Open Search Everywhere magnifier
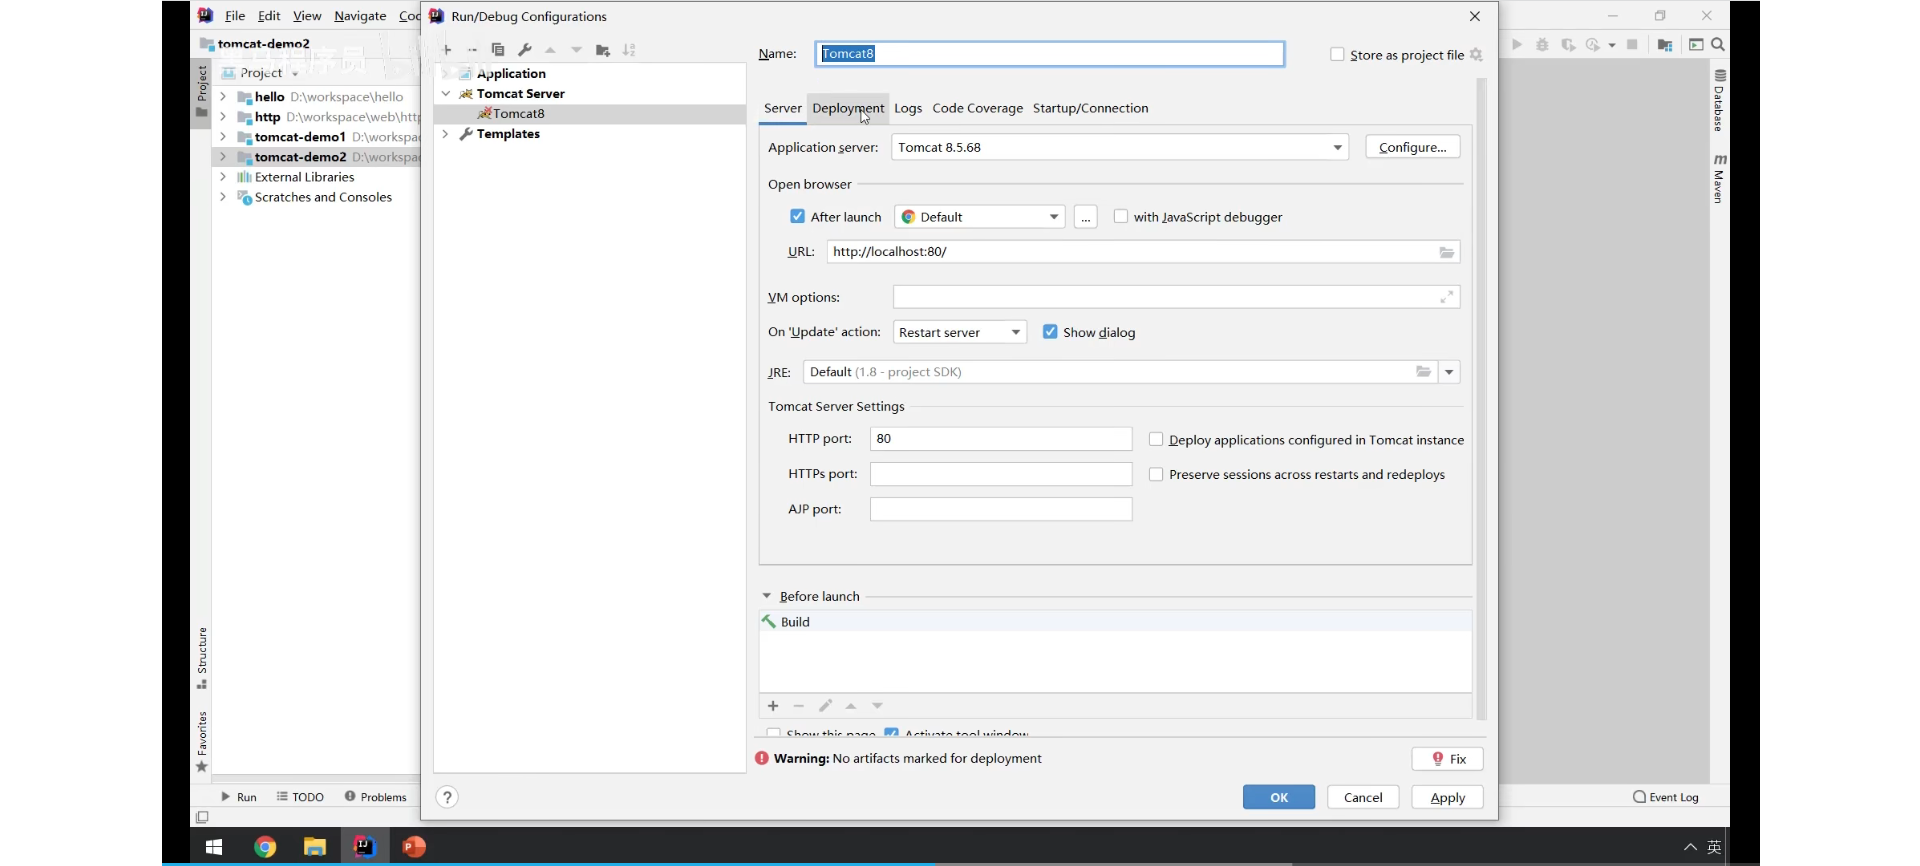 pos(1718,45)
